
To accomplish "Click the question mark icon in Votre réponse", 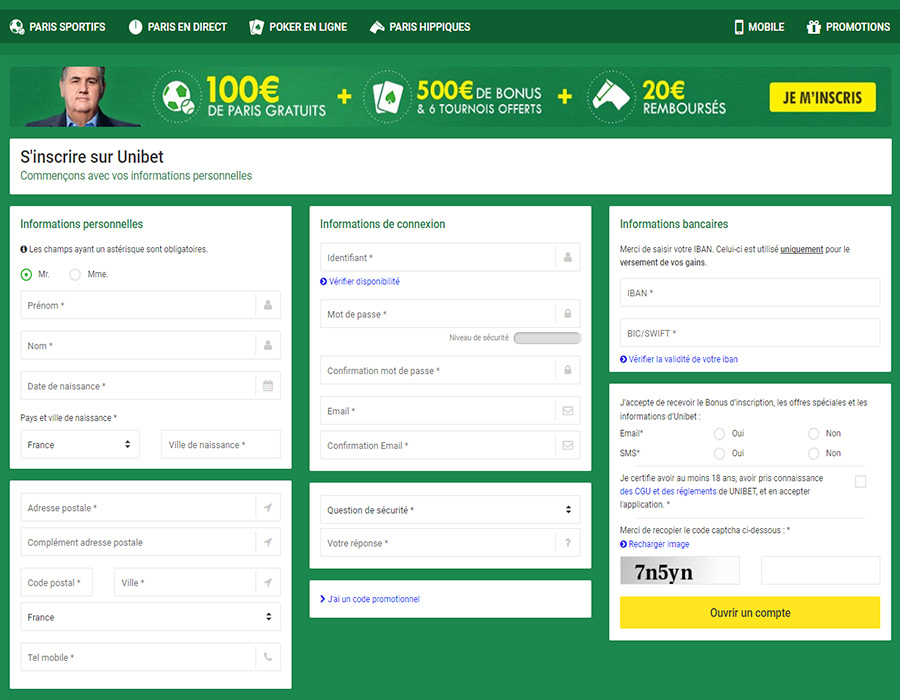I will 568,542.
